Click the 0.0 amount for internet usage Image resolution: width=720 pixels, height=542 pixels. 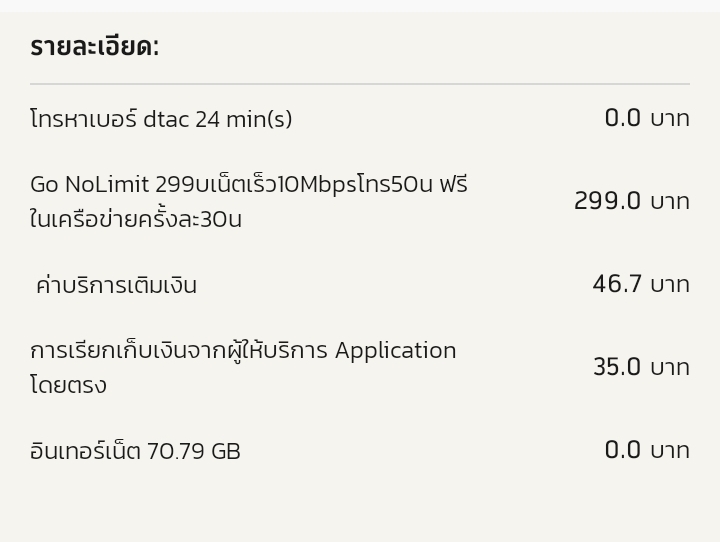622,450
